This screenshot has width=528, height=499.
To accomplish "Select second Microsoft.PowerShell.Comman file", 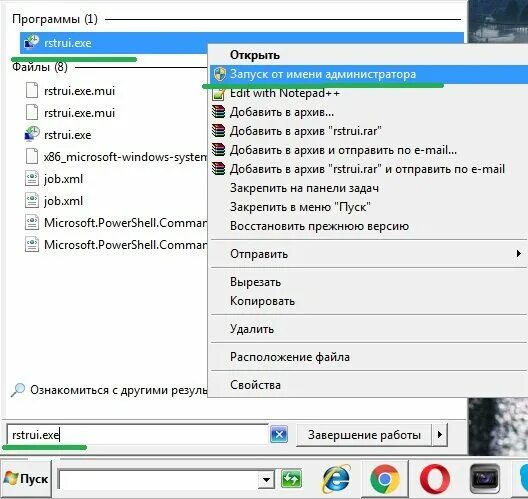I will point(125,244).
